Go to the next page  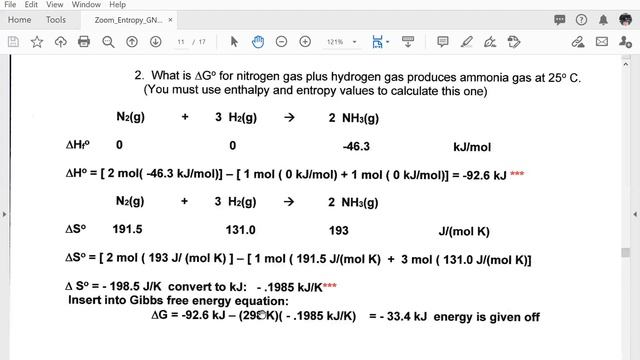point(156,42)
